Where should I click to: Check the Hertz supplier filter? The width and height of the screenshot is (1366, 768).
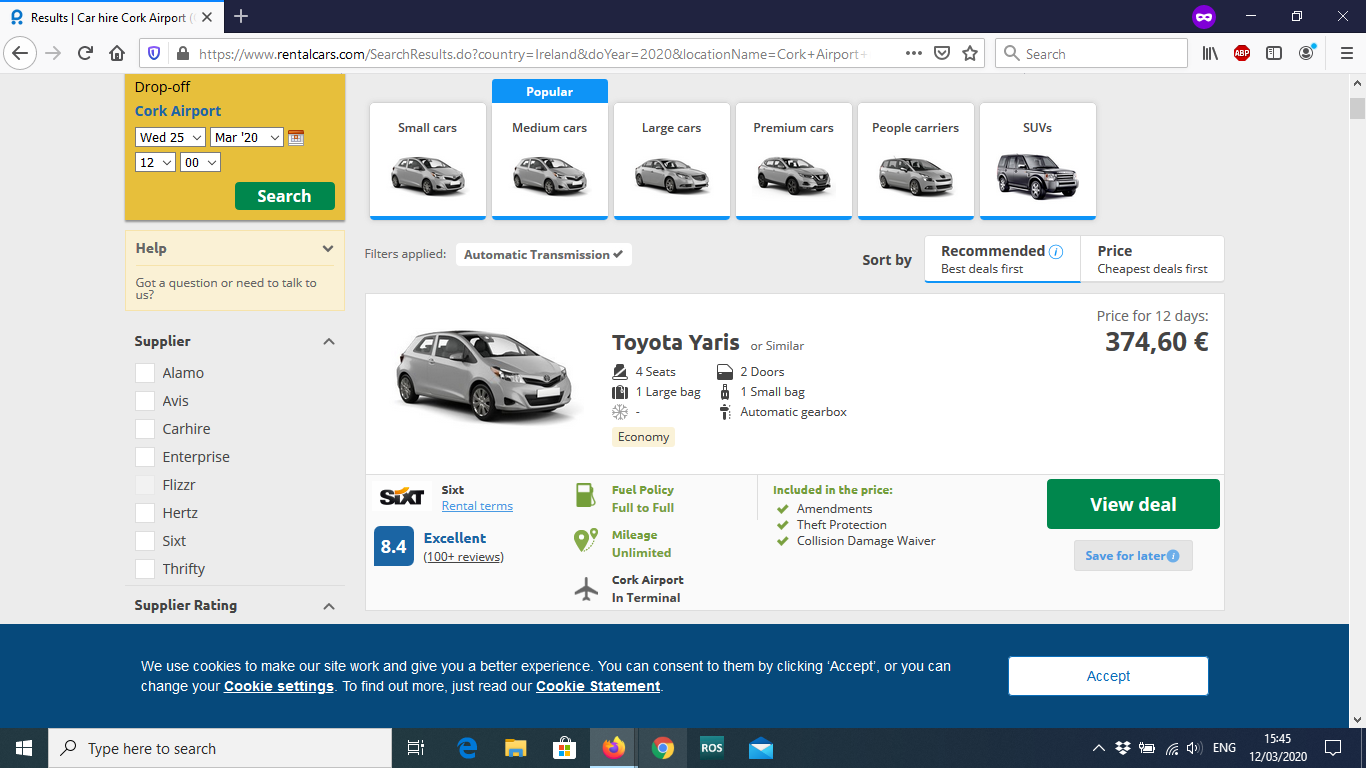pyautogui.click(x=144, y=513)
